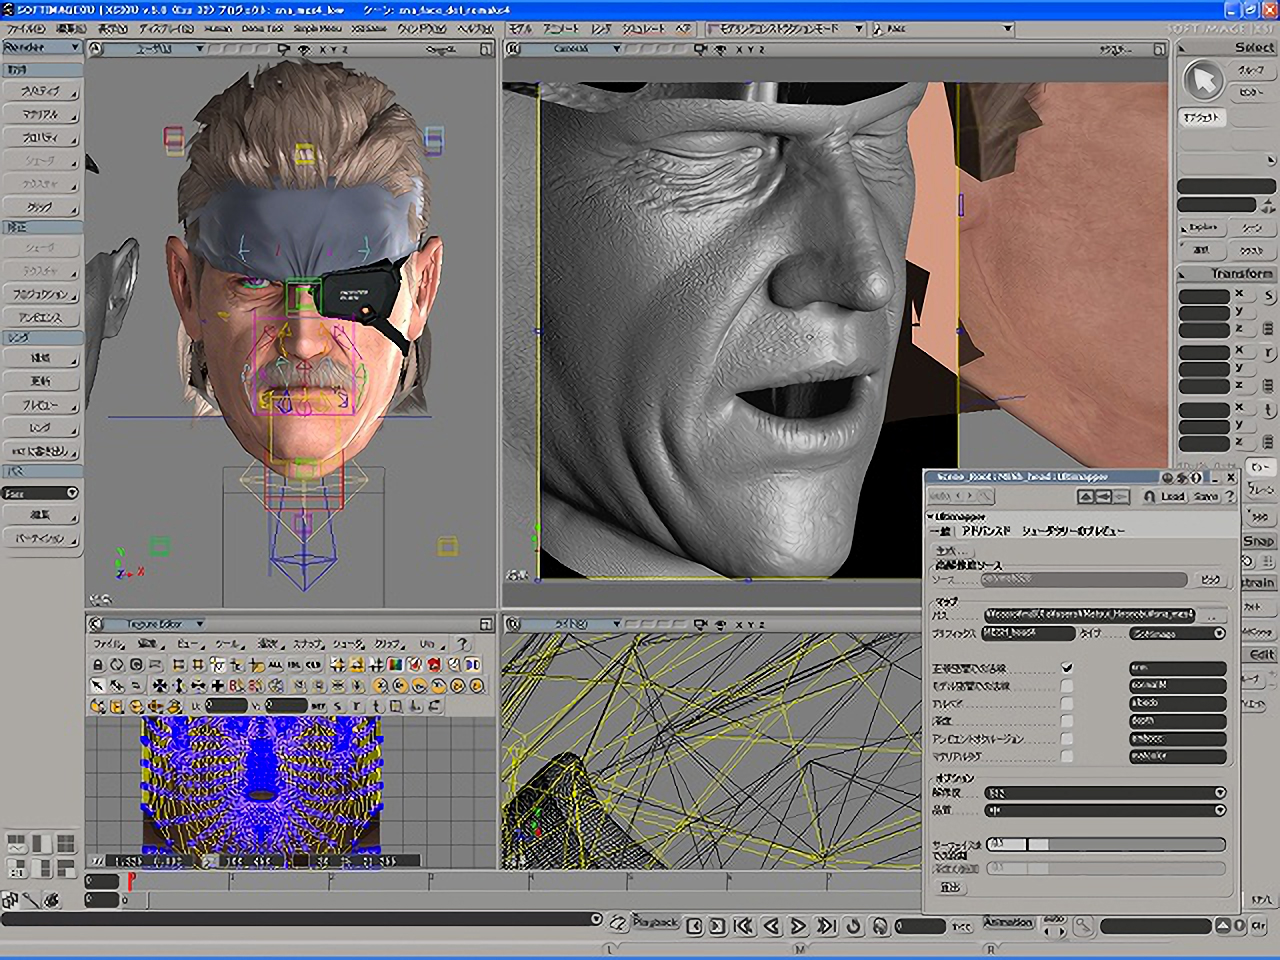1280x960 pixels.
Task: Click the lock icon in the Texture Editor toolbar
Action: coord(96,664)
